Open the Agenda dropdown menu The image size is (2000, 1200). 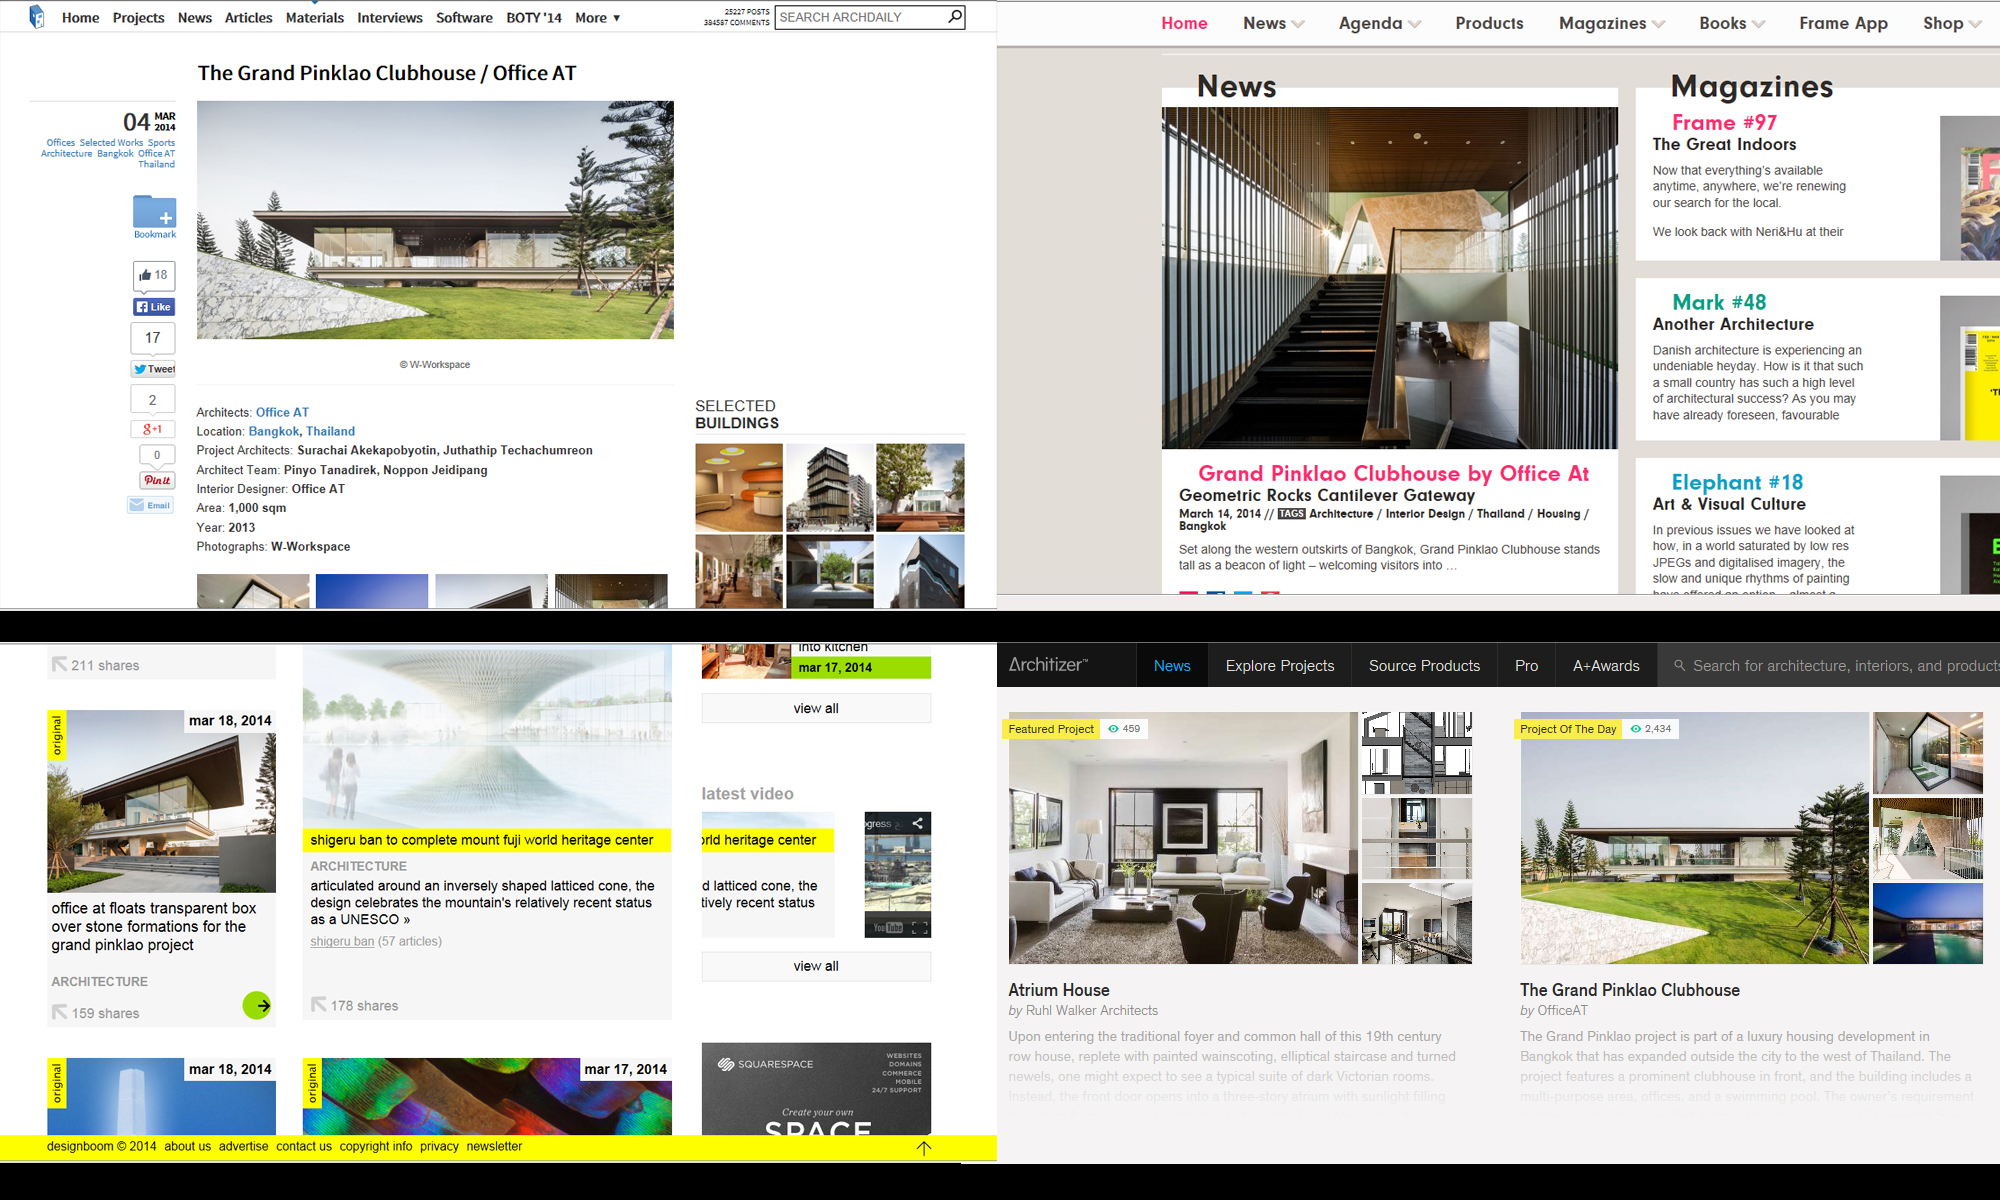[1379, 23]
